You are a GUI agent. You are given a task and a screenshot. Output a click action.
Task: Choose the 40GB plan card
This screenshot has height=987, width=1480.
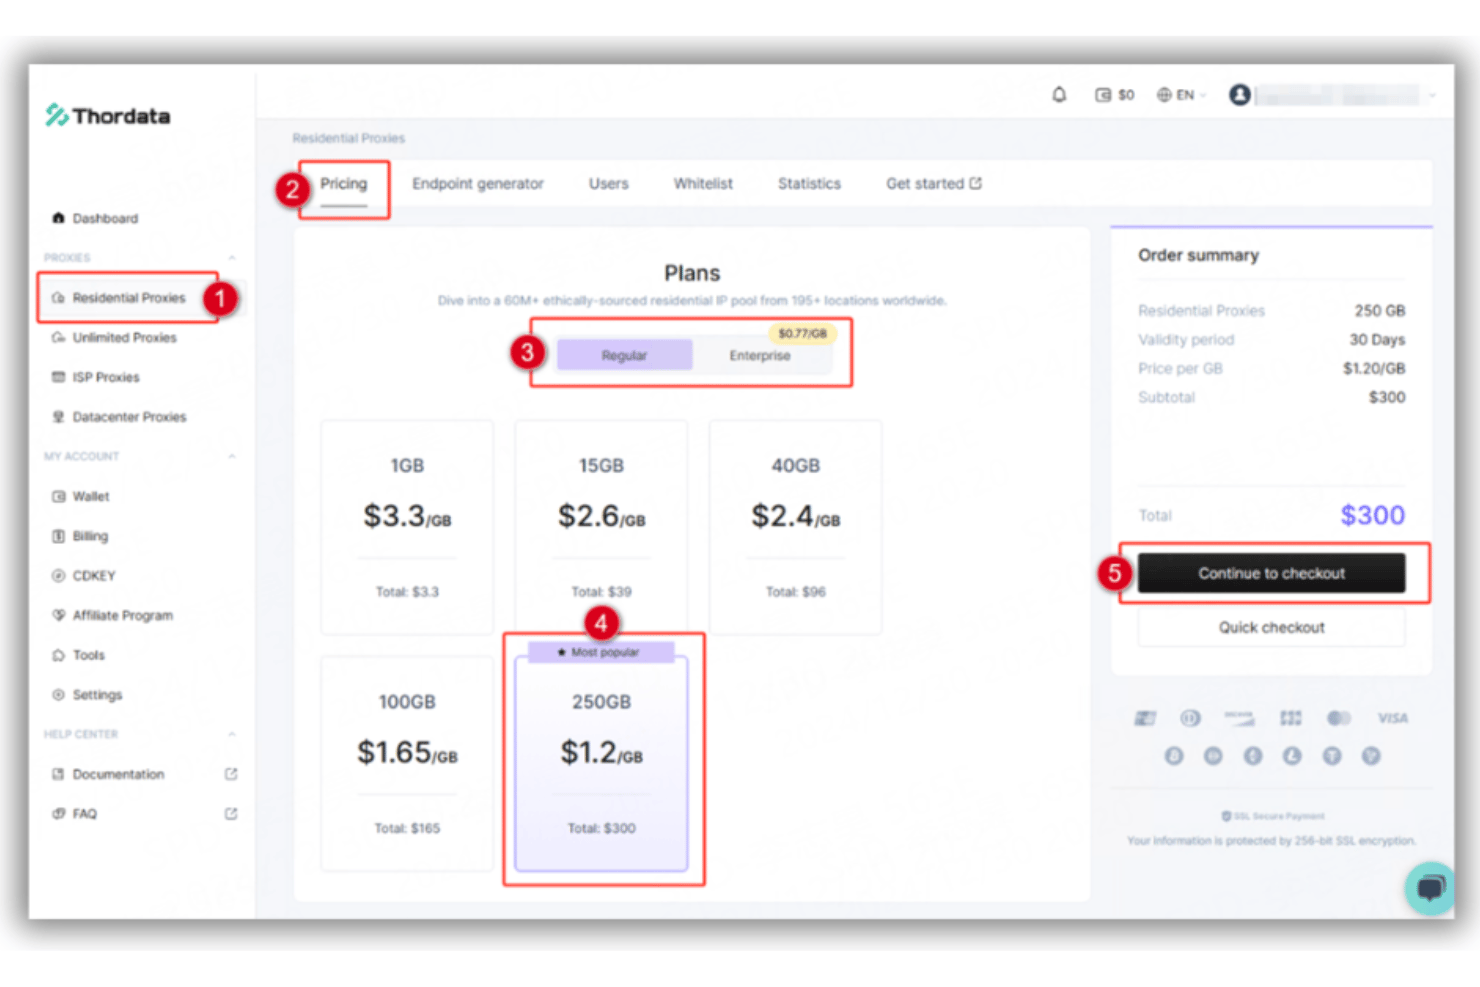[x=795, y=527]
